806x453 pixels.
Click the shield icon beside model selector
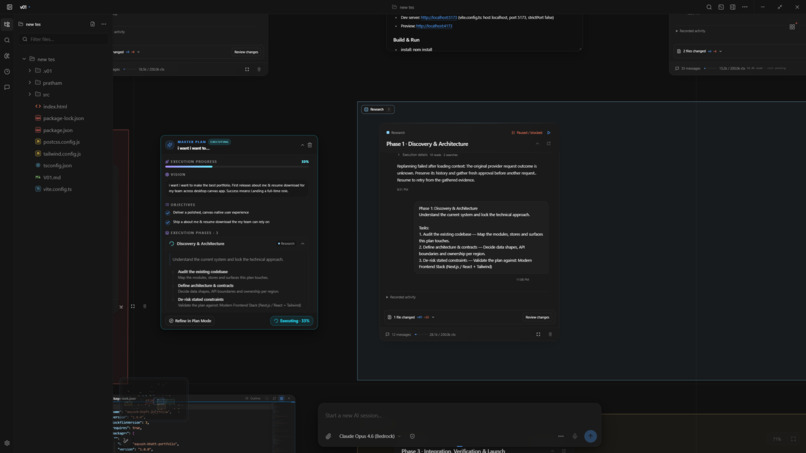412,436
